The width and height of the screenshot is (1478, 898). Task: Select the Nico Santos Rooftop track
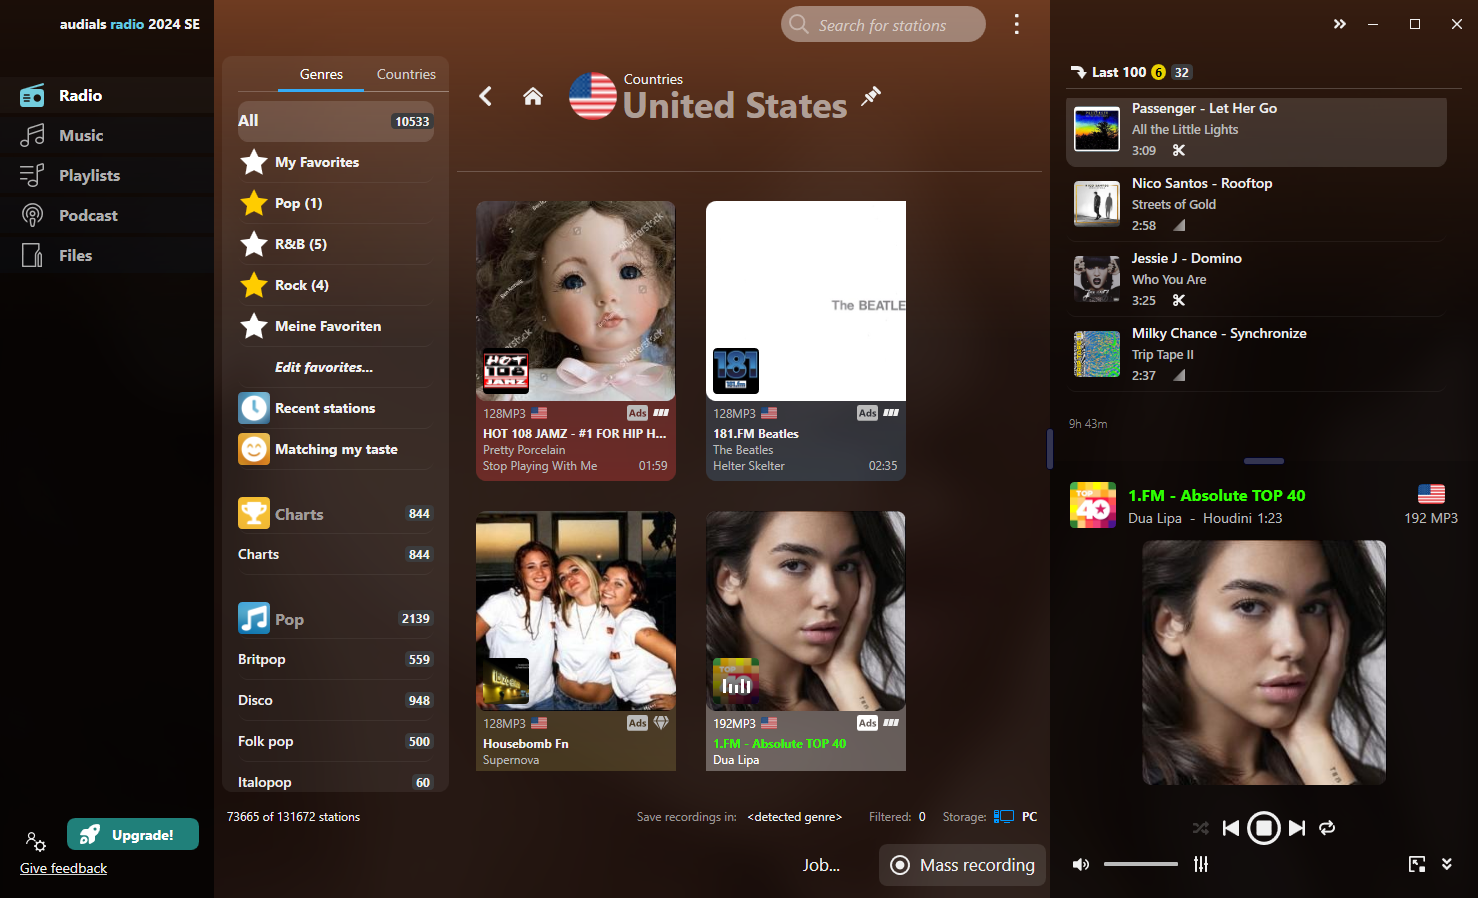[1256, 204]
